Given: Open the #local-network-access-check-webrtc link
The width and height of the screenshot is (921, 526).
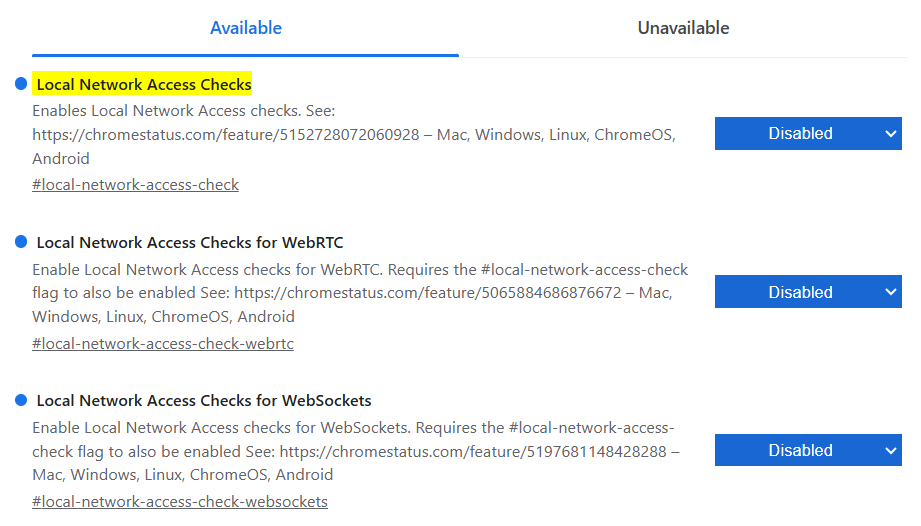Looking at the screenshot, I should 162,344.
